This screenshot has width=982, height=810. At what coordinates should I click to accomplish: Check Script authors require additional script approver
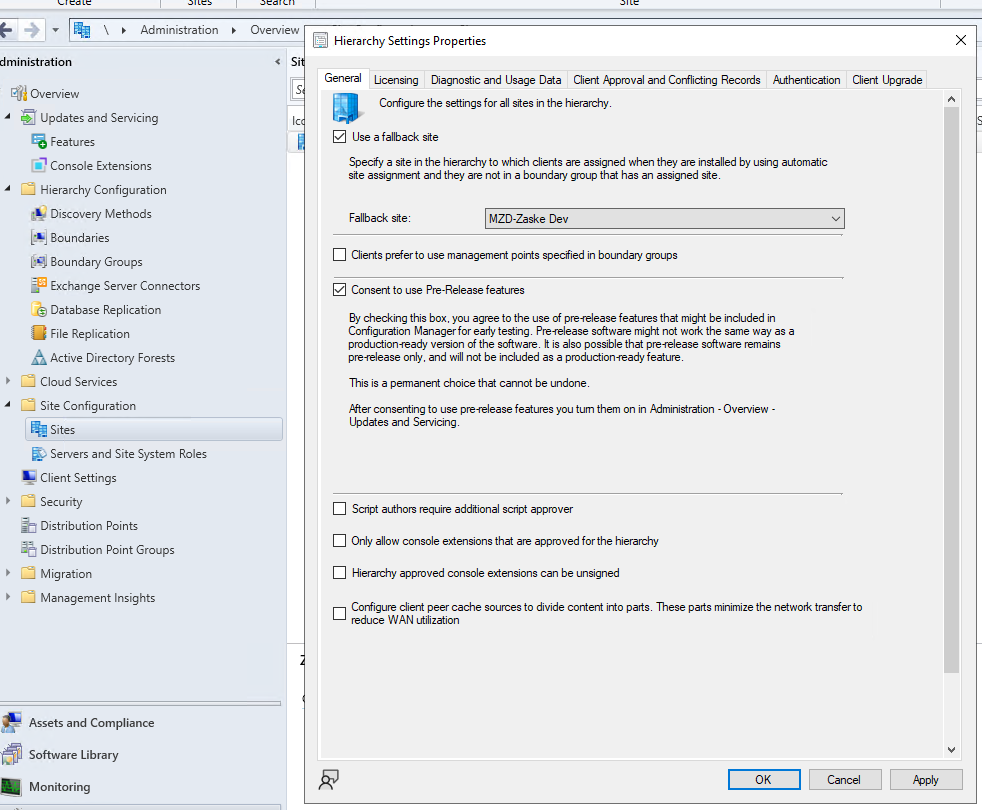pos(338,509)
